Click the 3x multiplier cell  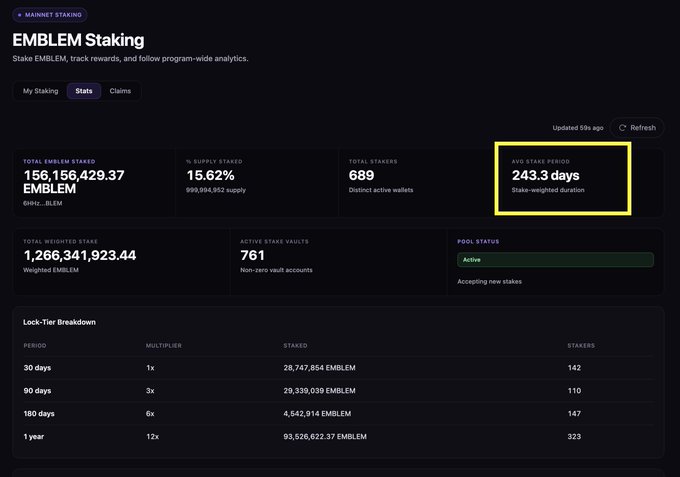(x=150, y=391)
